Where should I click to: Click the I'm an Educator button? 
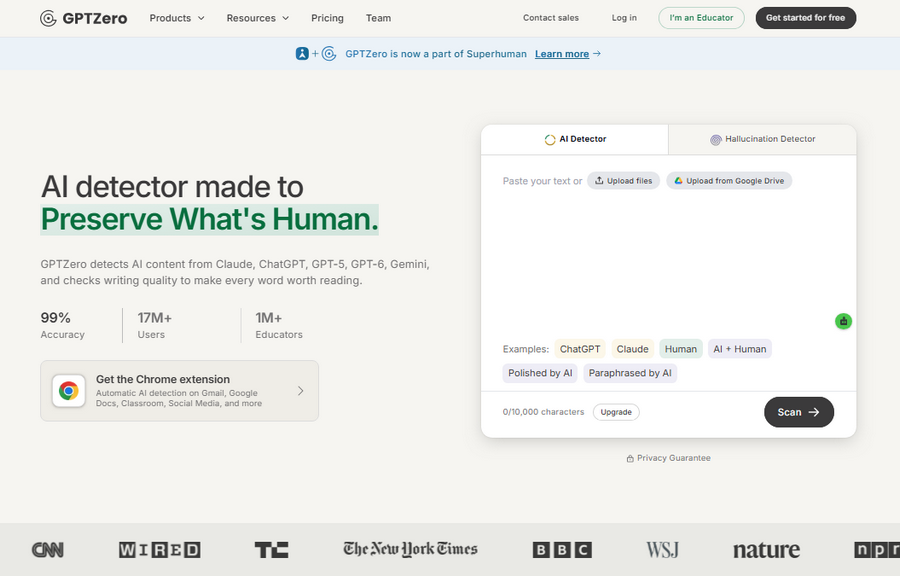(x=701, y=18)
